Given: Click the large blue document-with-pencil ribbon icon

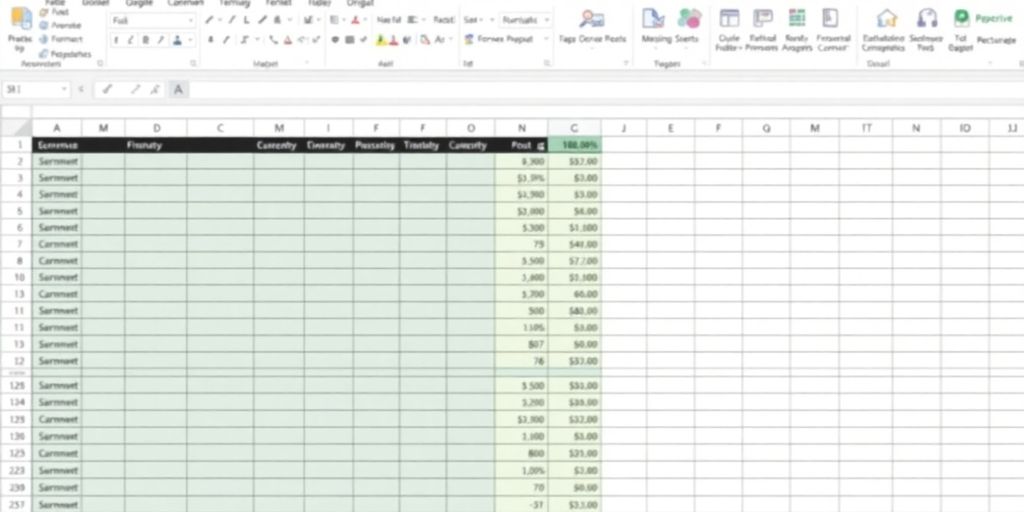Looking at the screenshot, I should (653, 18).
